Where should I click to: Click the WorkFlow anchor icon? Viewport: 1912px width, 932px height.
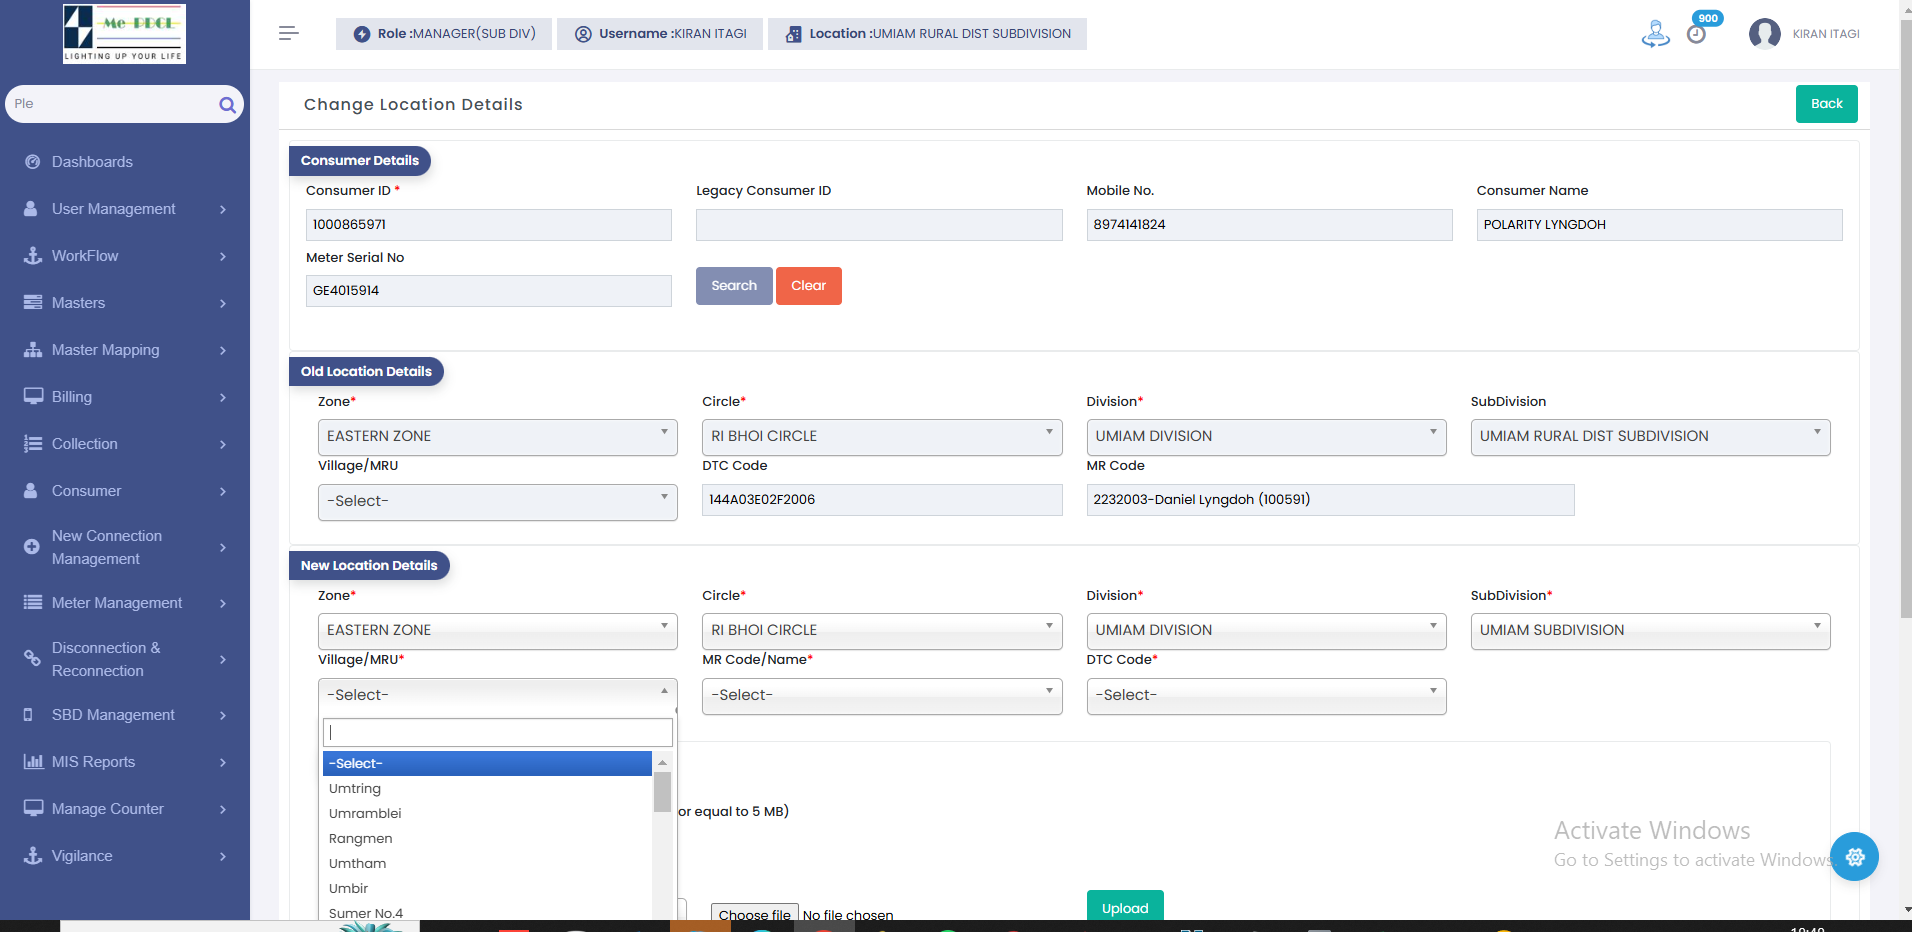(33, 256)
